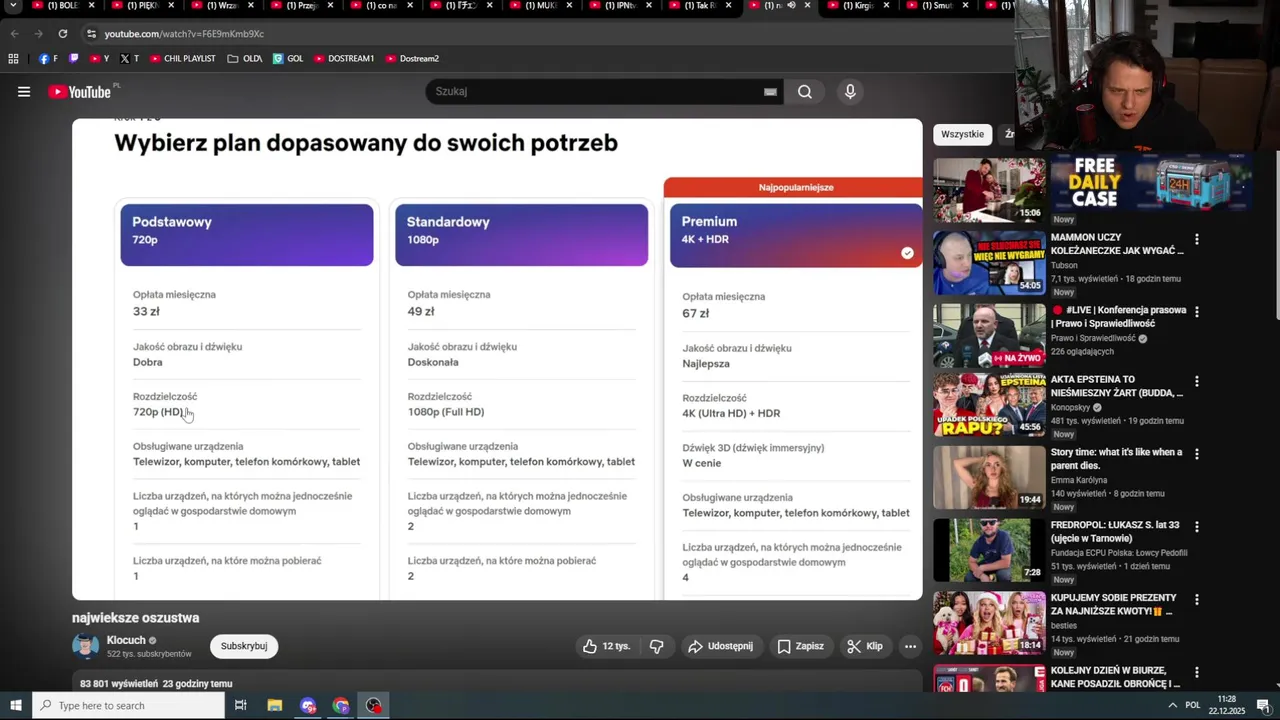This screenshot has height=720, width=1280.
Task: Open the Twitch bookmark icon
Action: (73, 59)
